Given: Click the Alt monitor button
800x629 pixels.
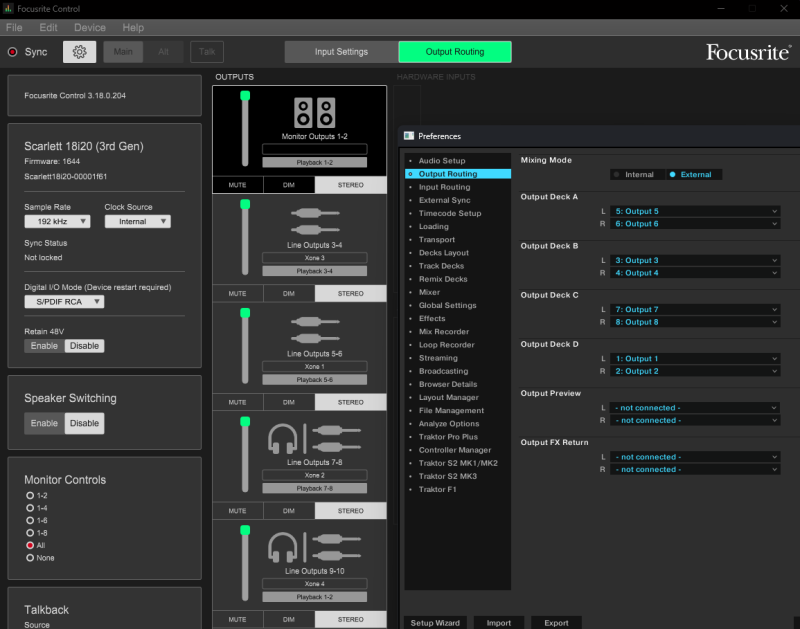Looking at the screenshot, I should [x=163, y=52].
